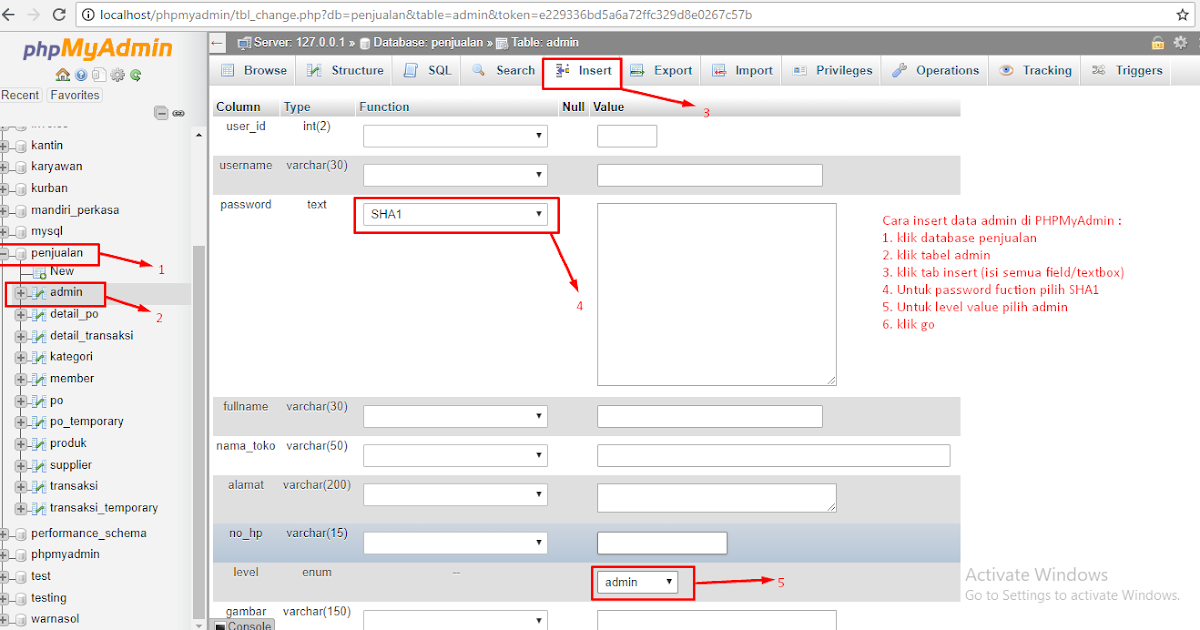Click the SQL toolbar icon
Screen dimensions: 1200x630
point(411,70)
